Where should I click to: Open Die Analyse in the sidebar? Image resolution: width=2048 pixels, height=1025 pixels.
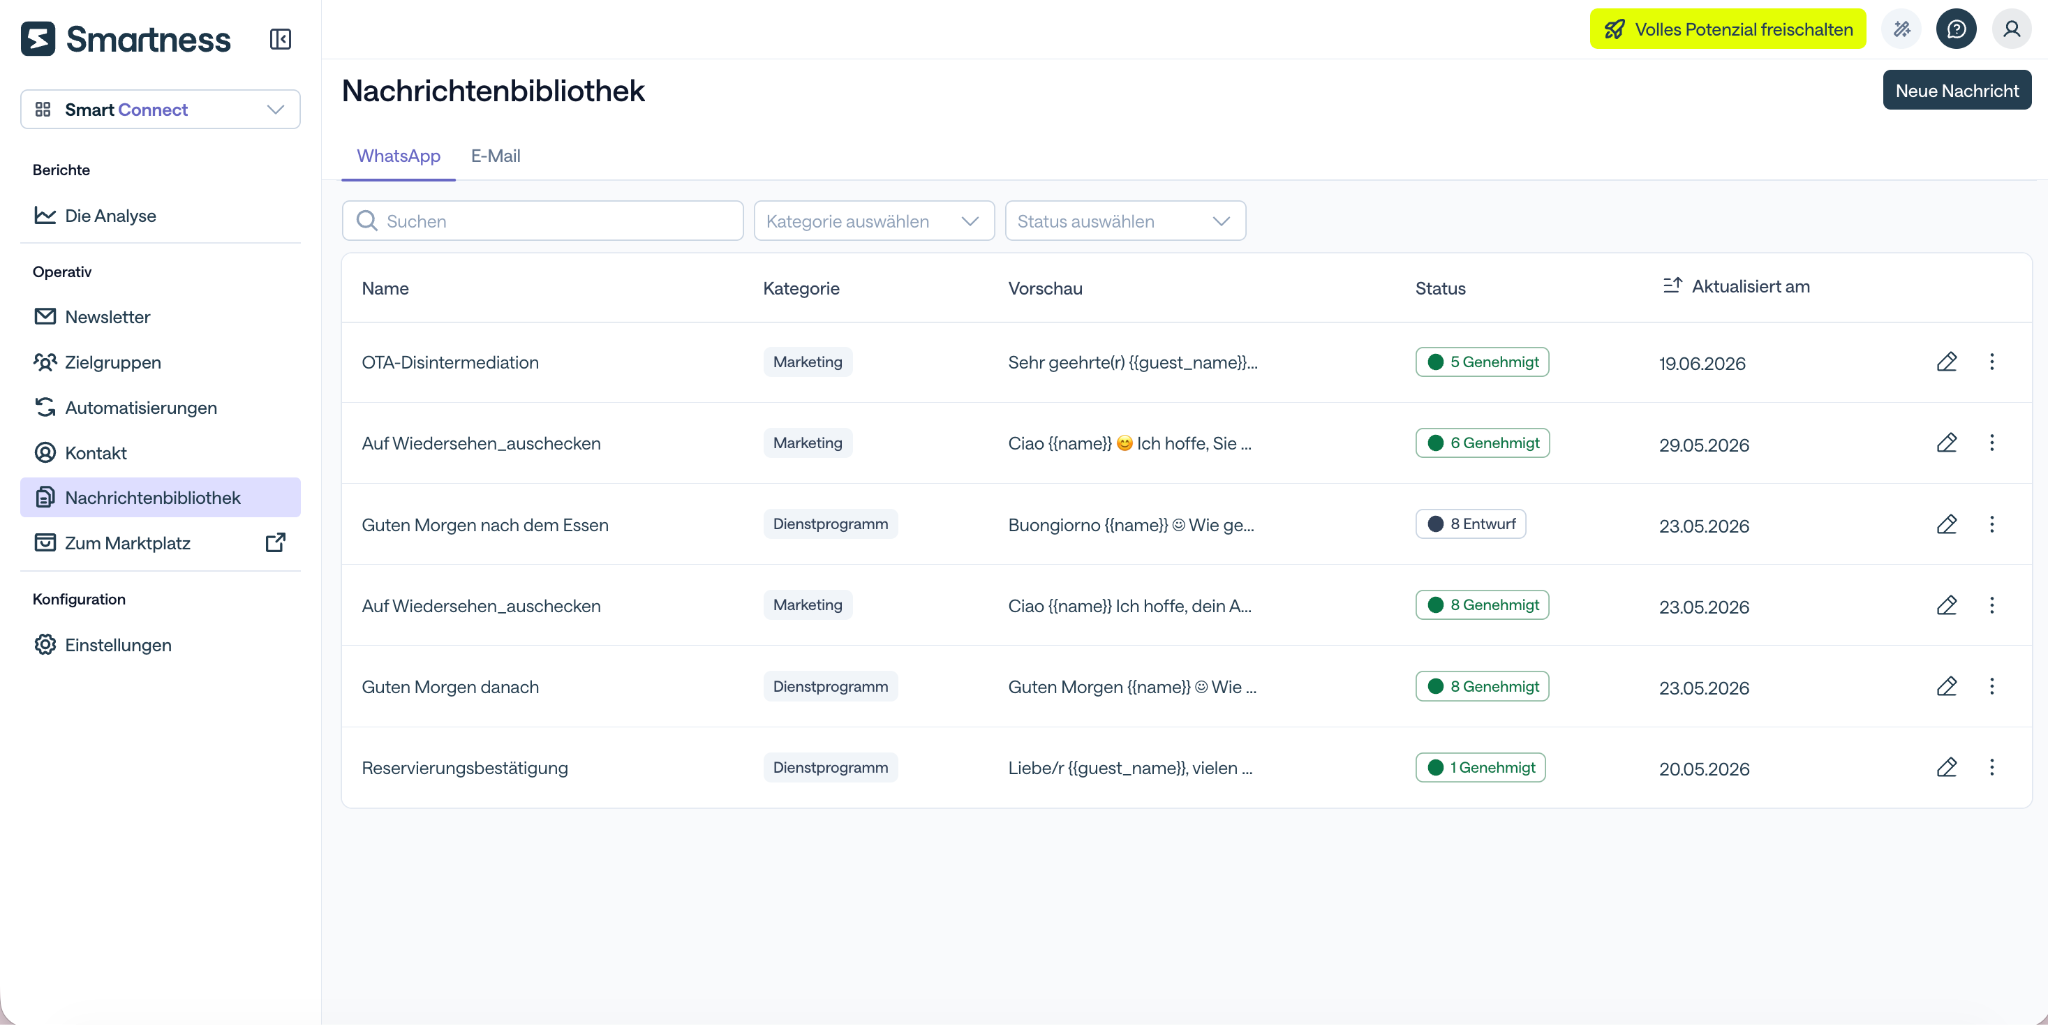point(160,216)
